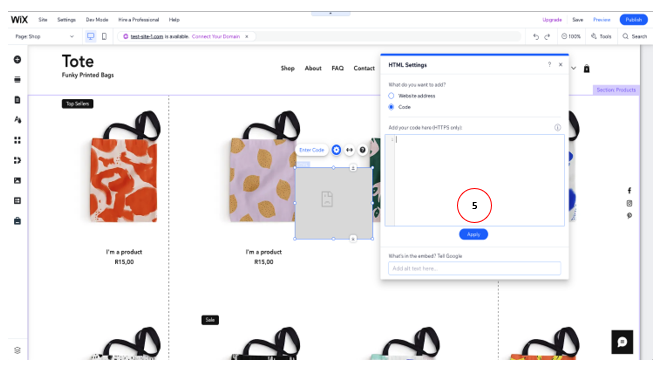
Task: Click the Preview button
Action: coord(602,20)
